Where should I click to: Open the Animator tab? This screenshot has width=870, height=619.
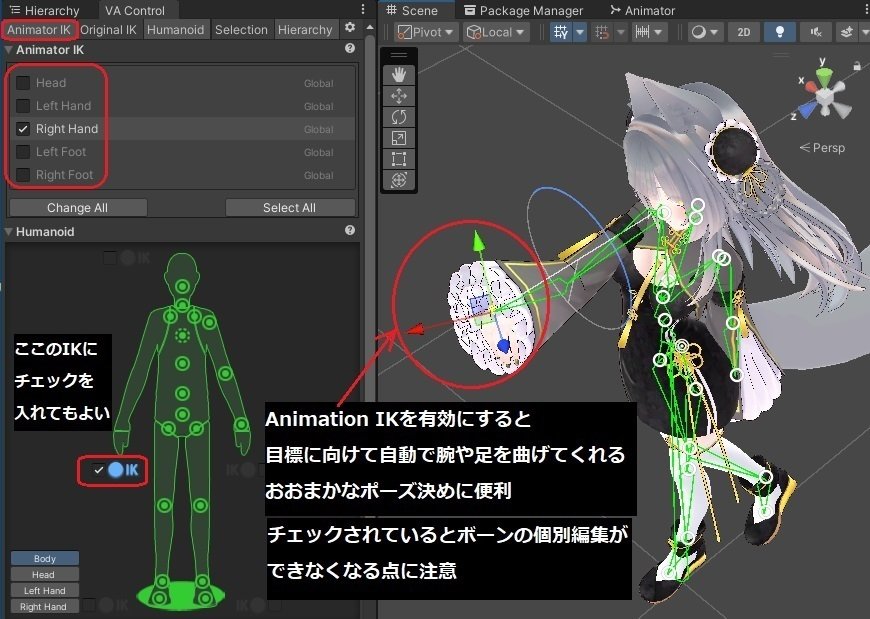coord(643,10)
